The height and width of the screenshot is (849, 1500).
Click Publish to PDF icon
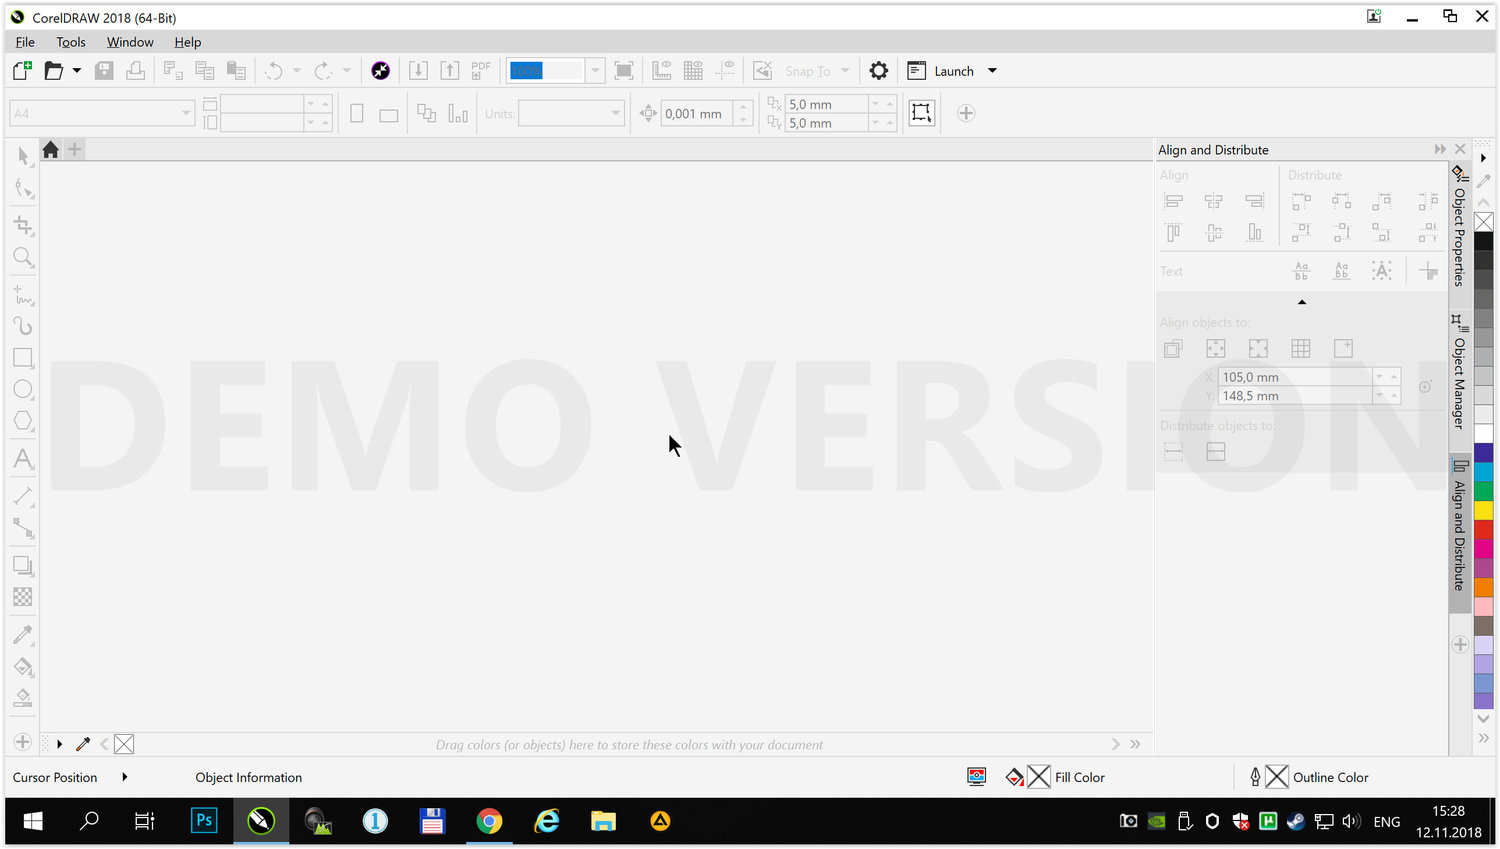[x=481, y=70]
